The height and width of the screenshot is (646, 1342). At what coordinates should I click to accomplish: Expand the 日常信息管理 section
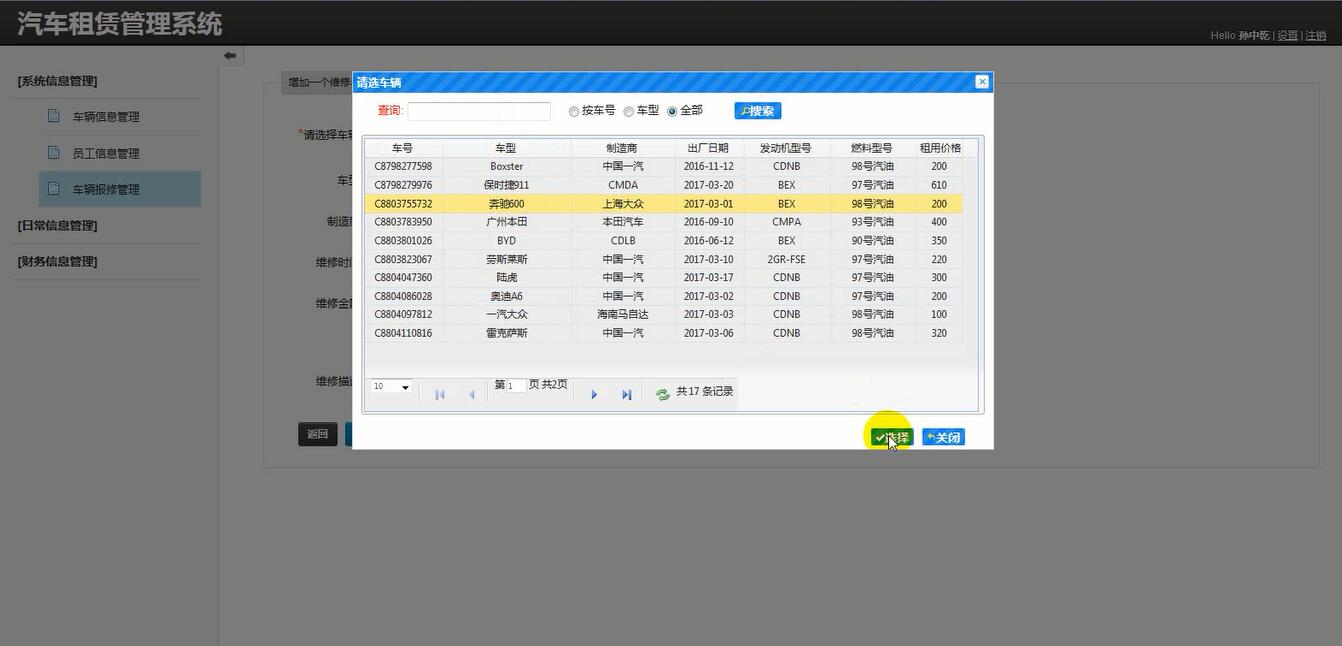(55, 225)
